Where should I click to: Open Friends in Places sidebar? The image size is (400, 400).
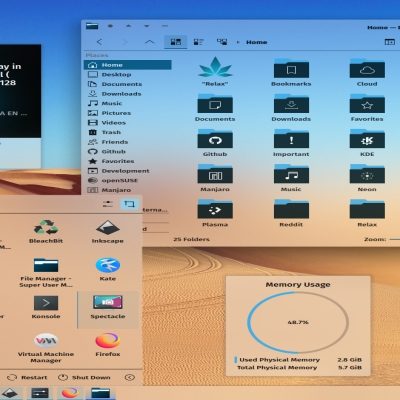[x=128, y=142]
